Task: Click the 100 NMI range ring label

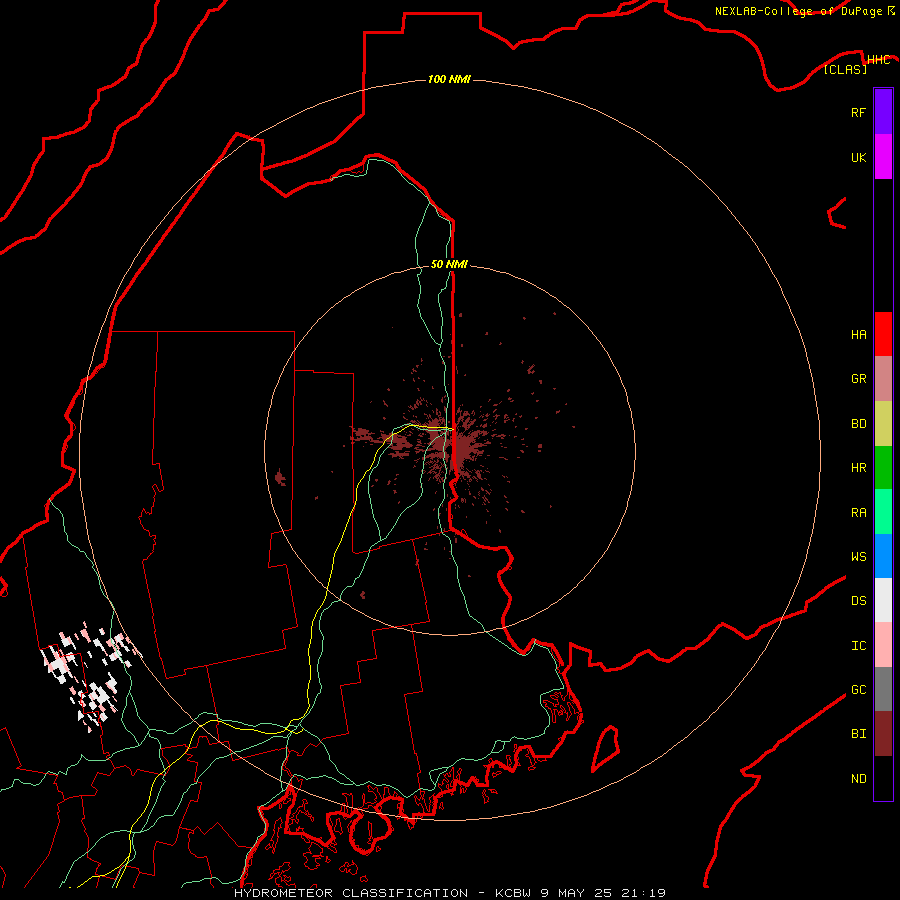Action: pyautogui.click(x=449, y=79)
